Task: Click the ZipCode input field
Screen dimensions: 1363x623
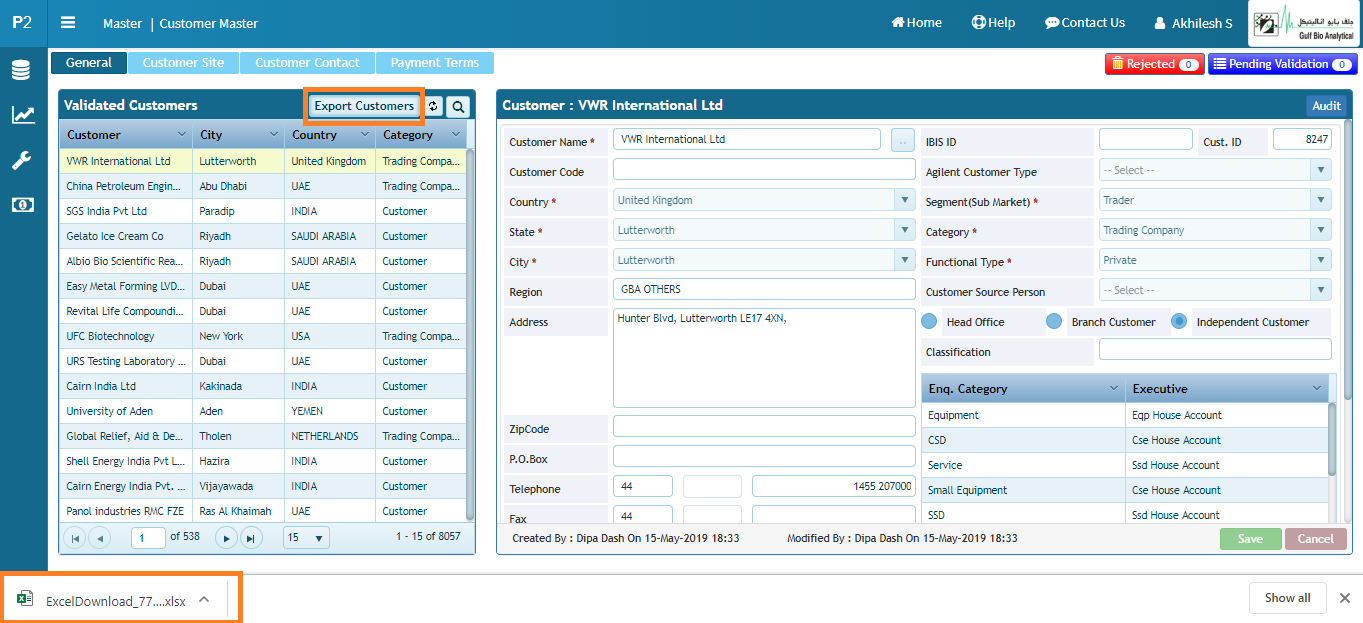Action: (764, 426)
